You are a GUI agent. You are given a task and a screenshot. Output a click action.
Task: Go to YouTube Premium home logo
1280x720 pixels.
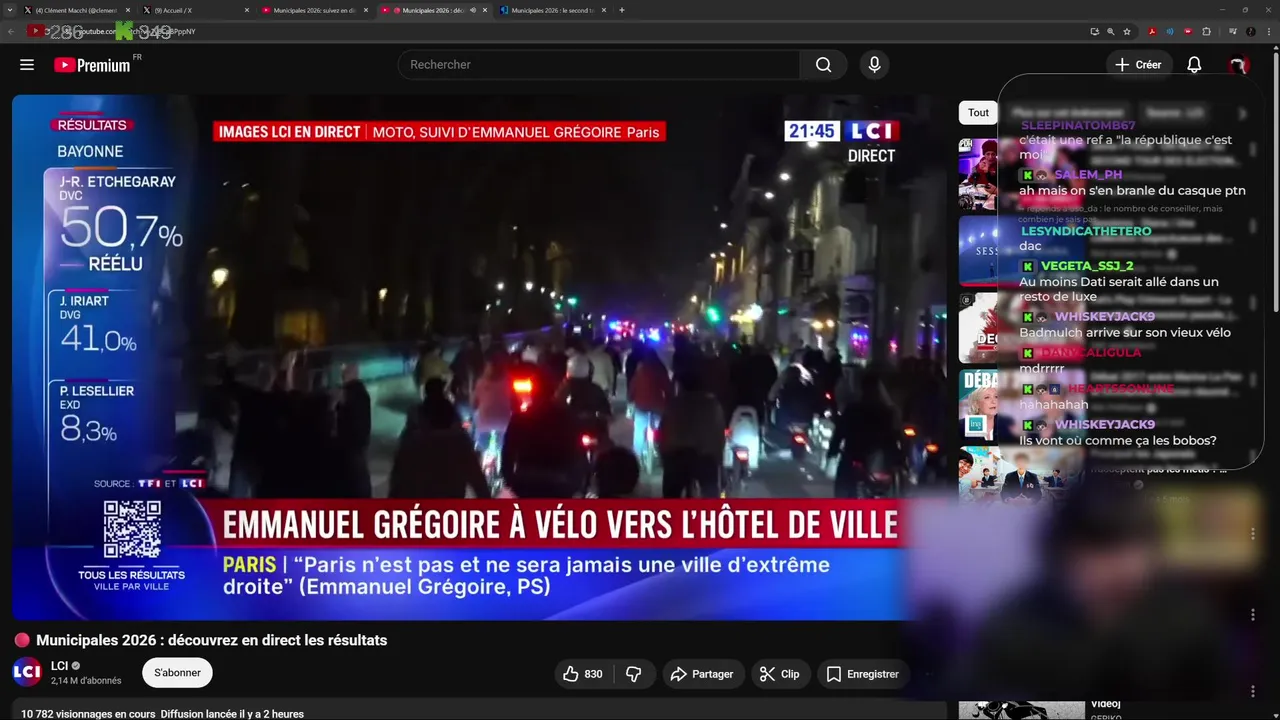click(92, 65)
